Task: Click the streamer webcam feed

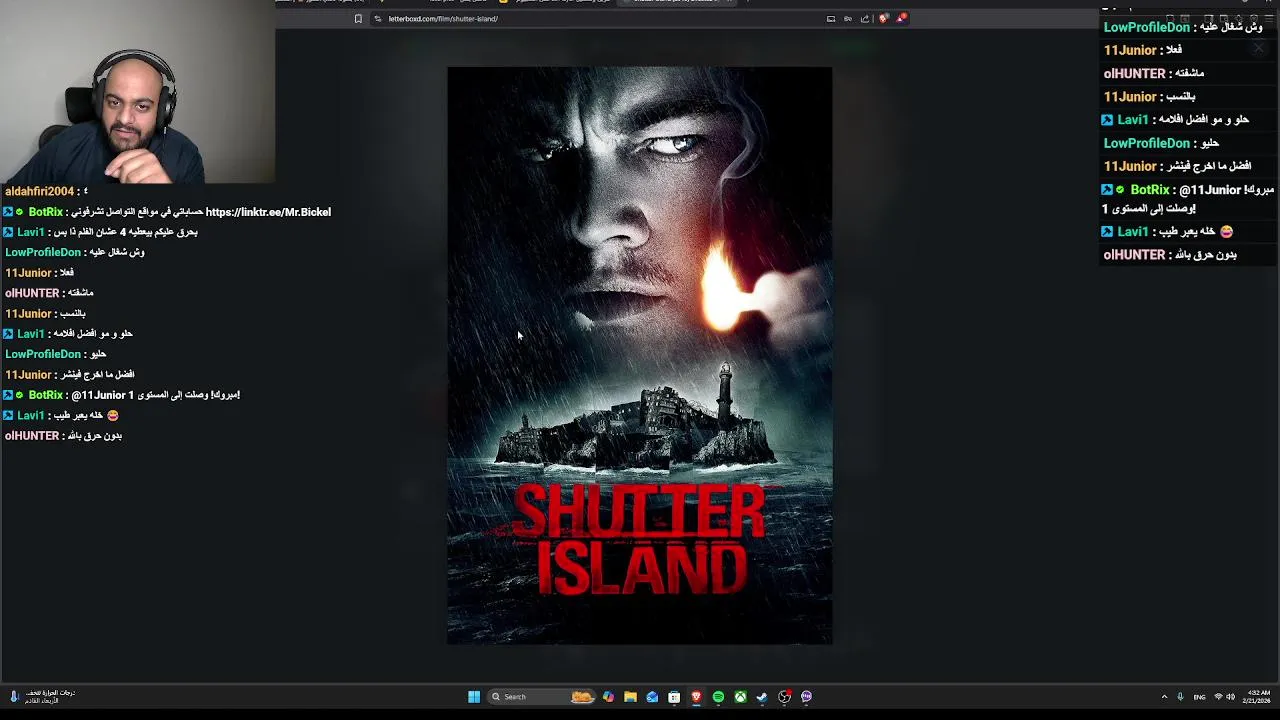Action: [x=137, y=92]
